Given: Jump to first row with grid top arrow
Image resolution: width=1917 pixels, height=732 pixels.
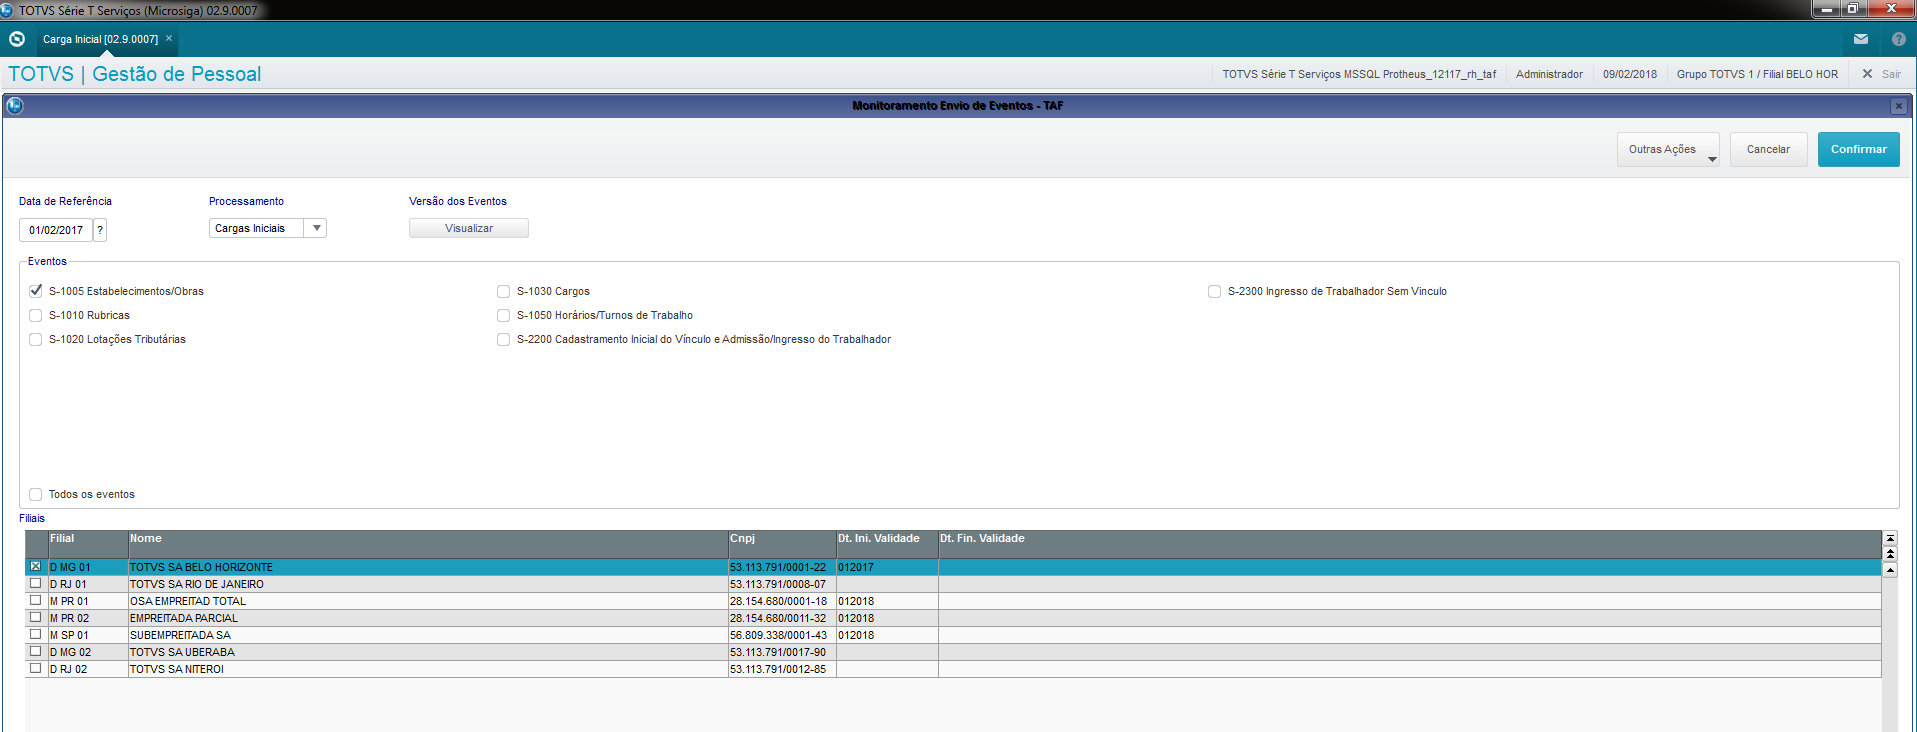Looking at the screenshot, I should click(x=1890, y=538).
